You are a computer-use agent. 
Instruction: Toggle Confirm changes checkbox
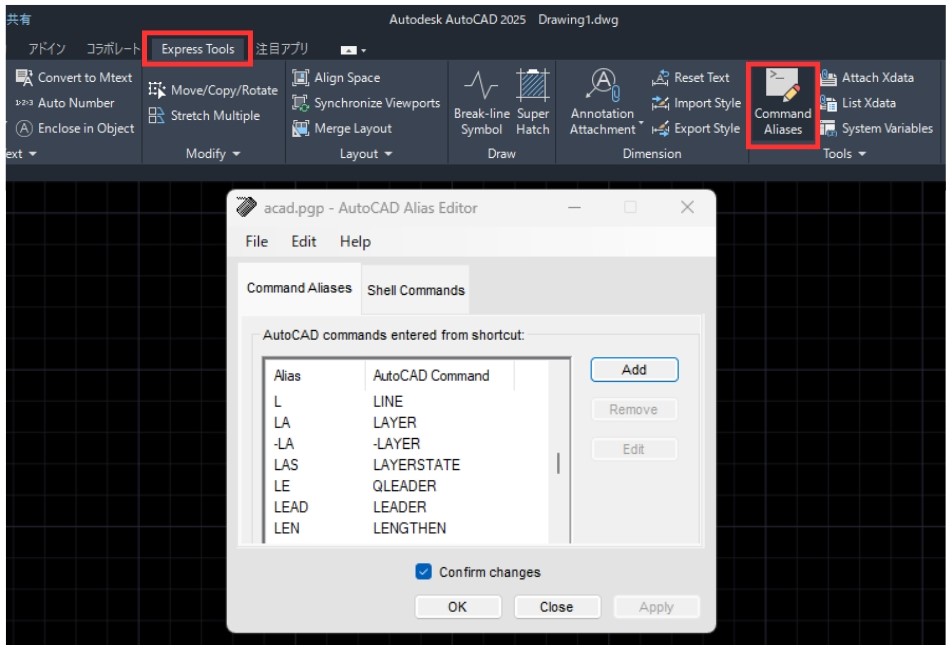pyautogui.click(x=423, y=571)
